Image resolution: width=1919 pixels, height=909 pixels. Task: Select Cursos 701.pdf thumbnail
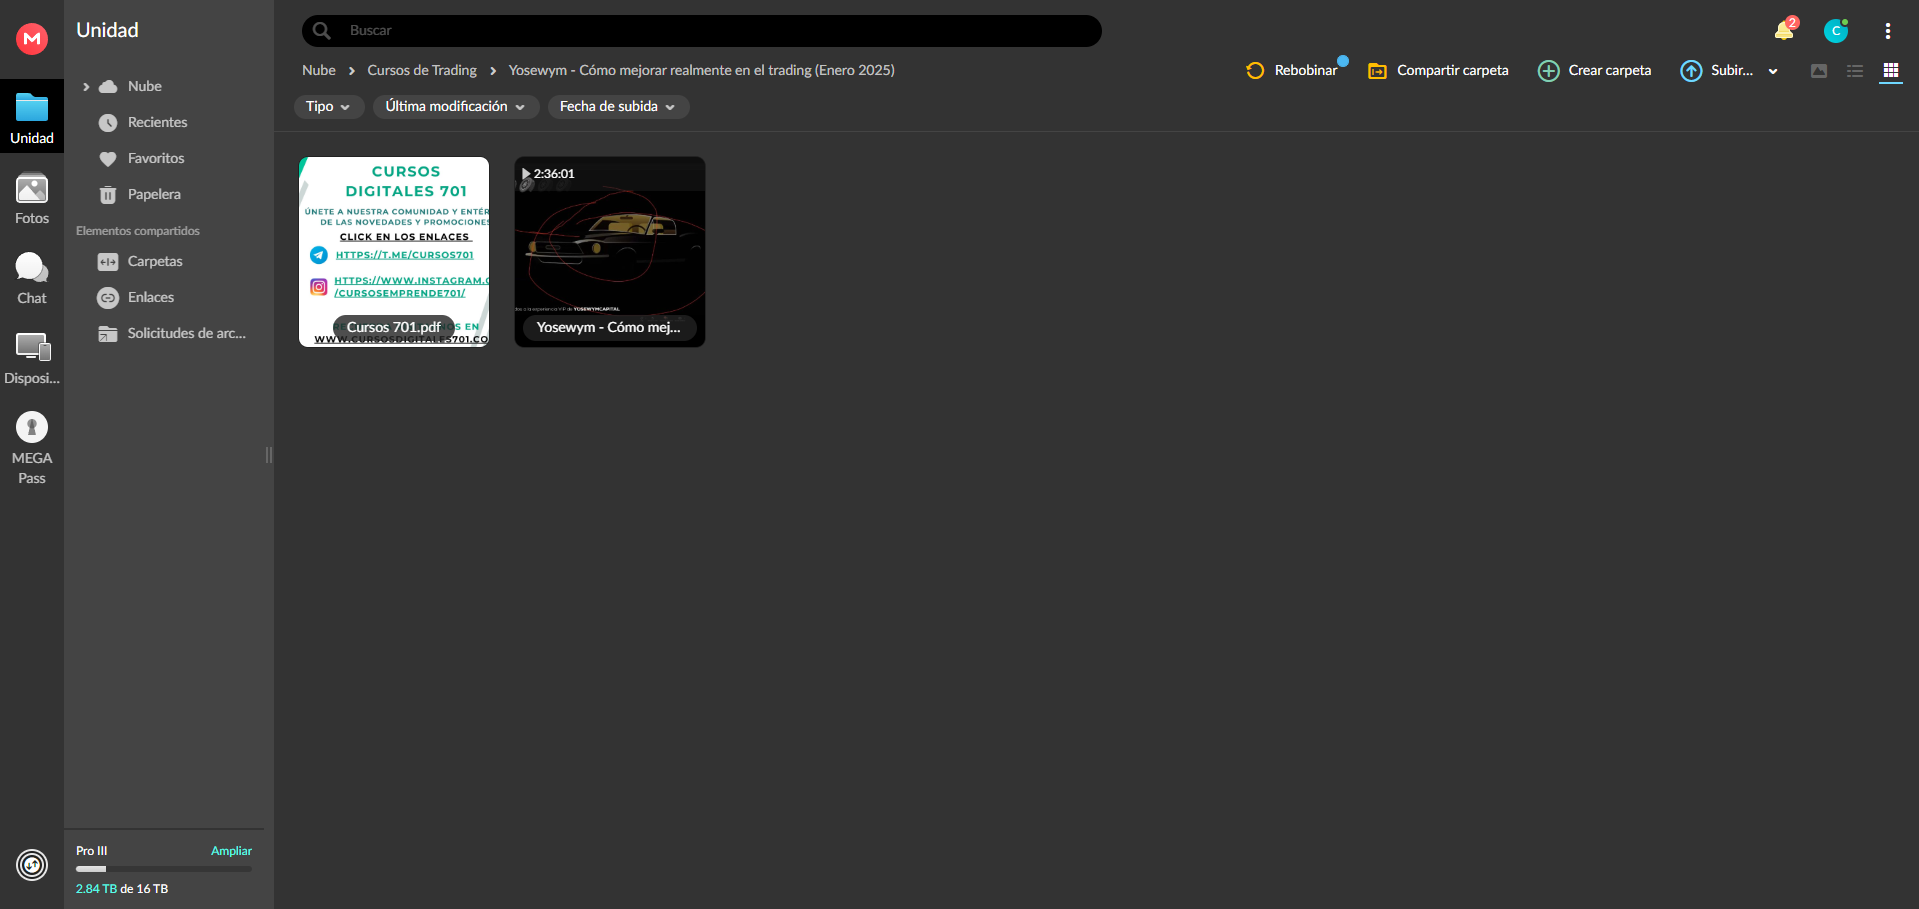(394, 252)
